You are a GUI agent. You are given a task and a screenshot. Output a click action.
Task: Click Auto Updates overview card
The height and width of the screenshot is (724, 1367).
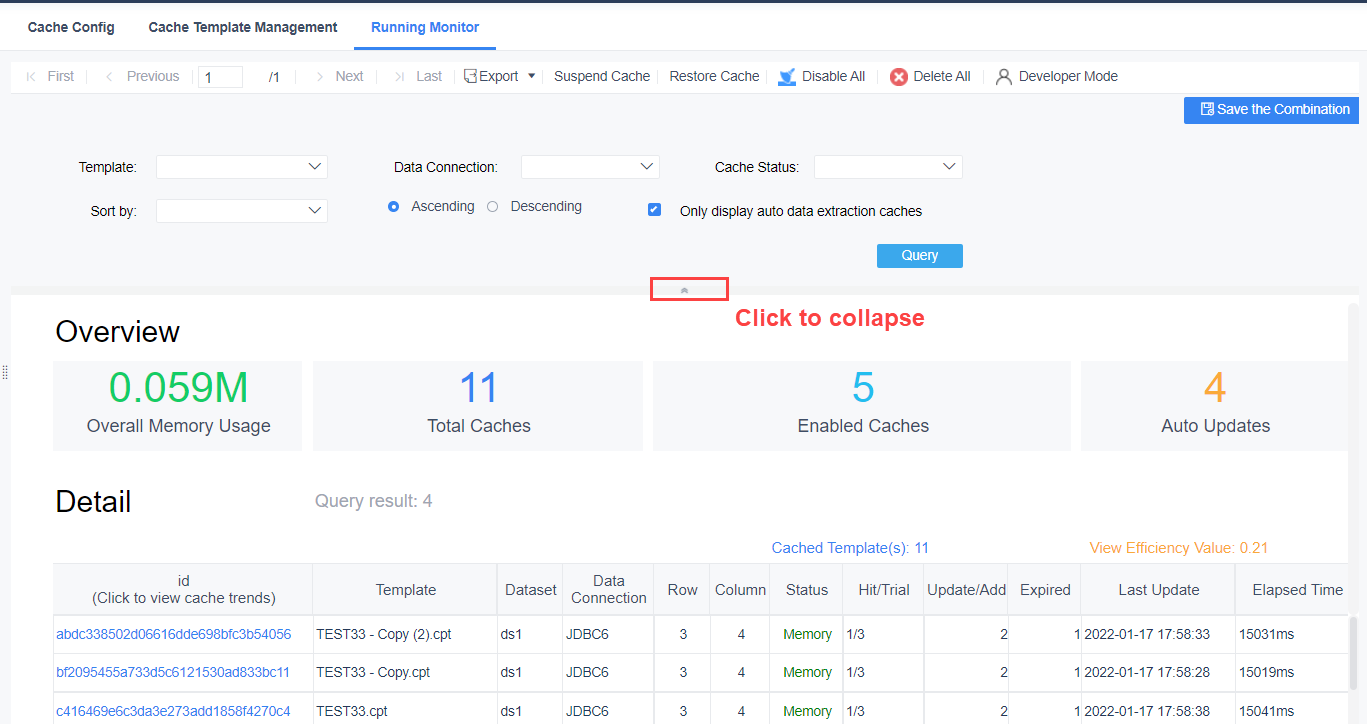click(1215, 406)
